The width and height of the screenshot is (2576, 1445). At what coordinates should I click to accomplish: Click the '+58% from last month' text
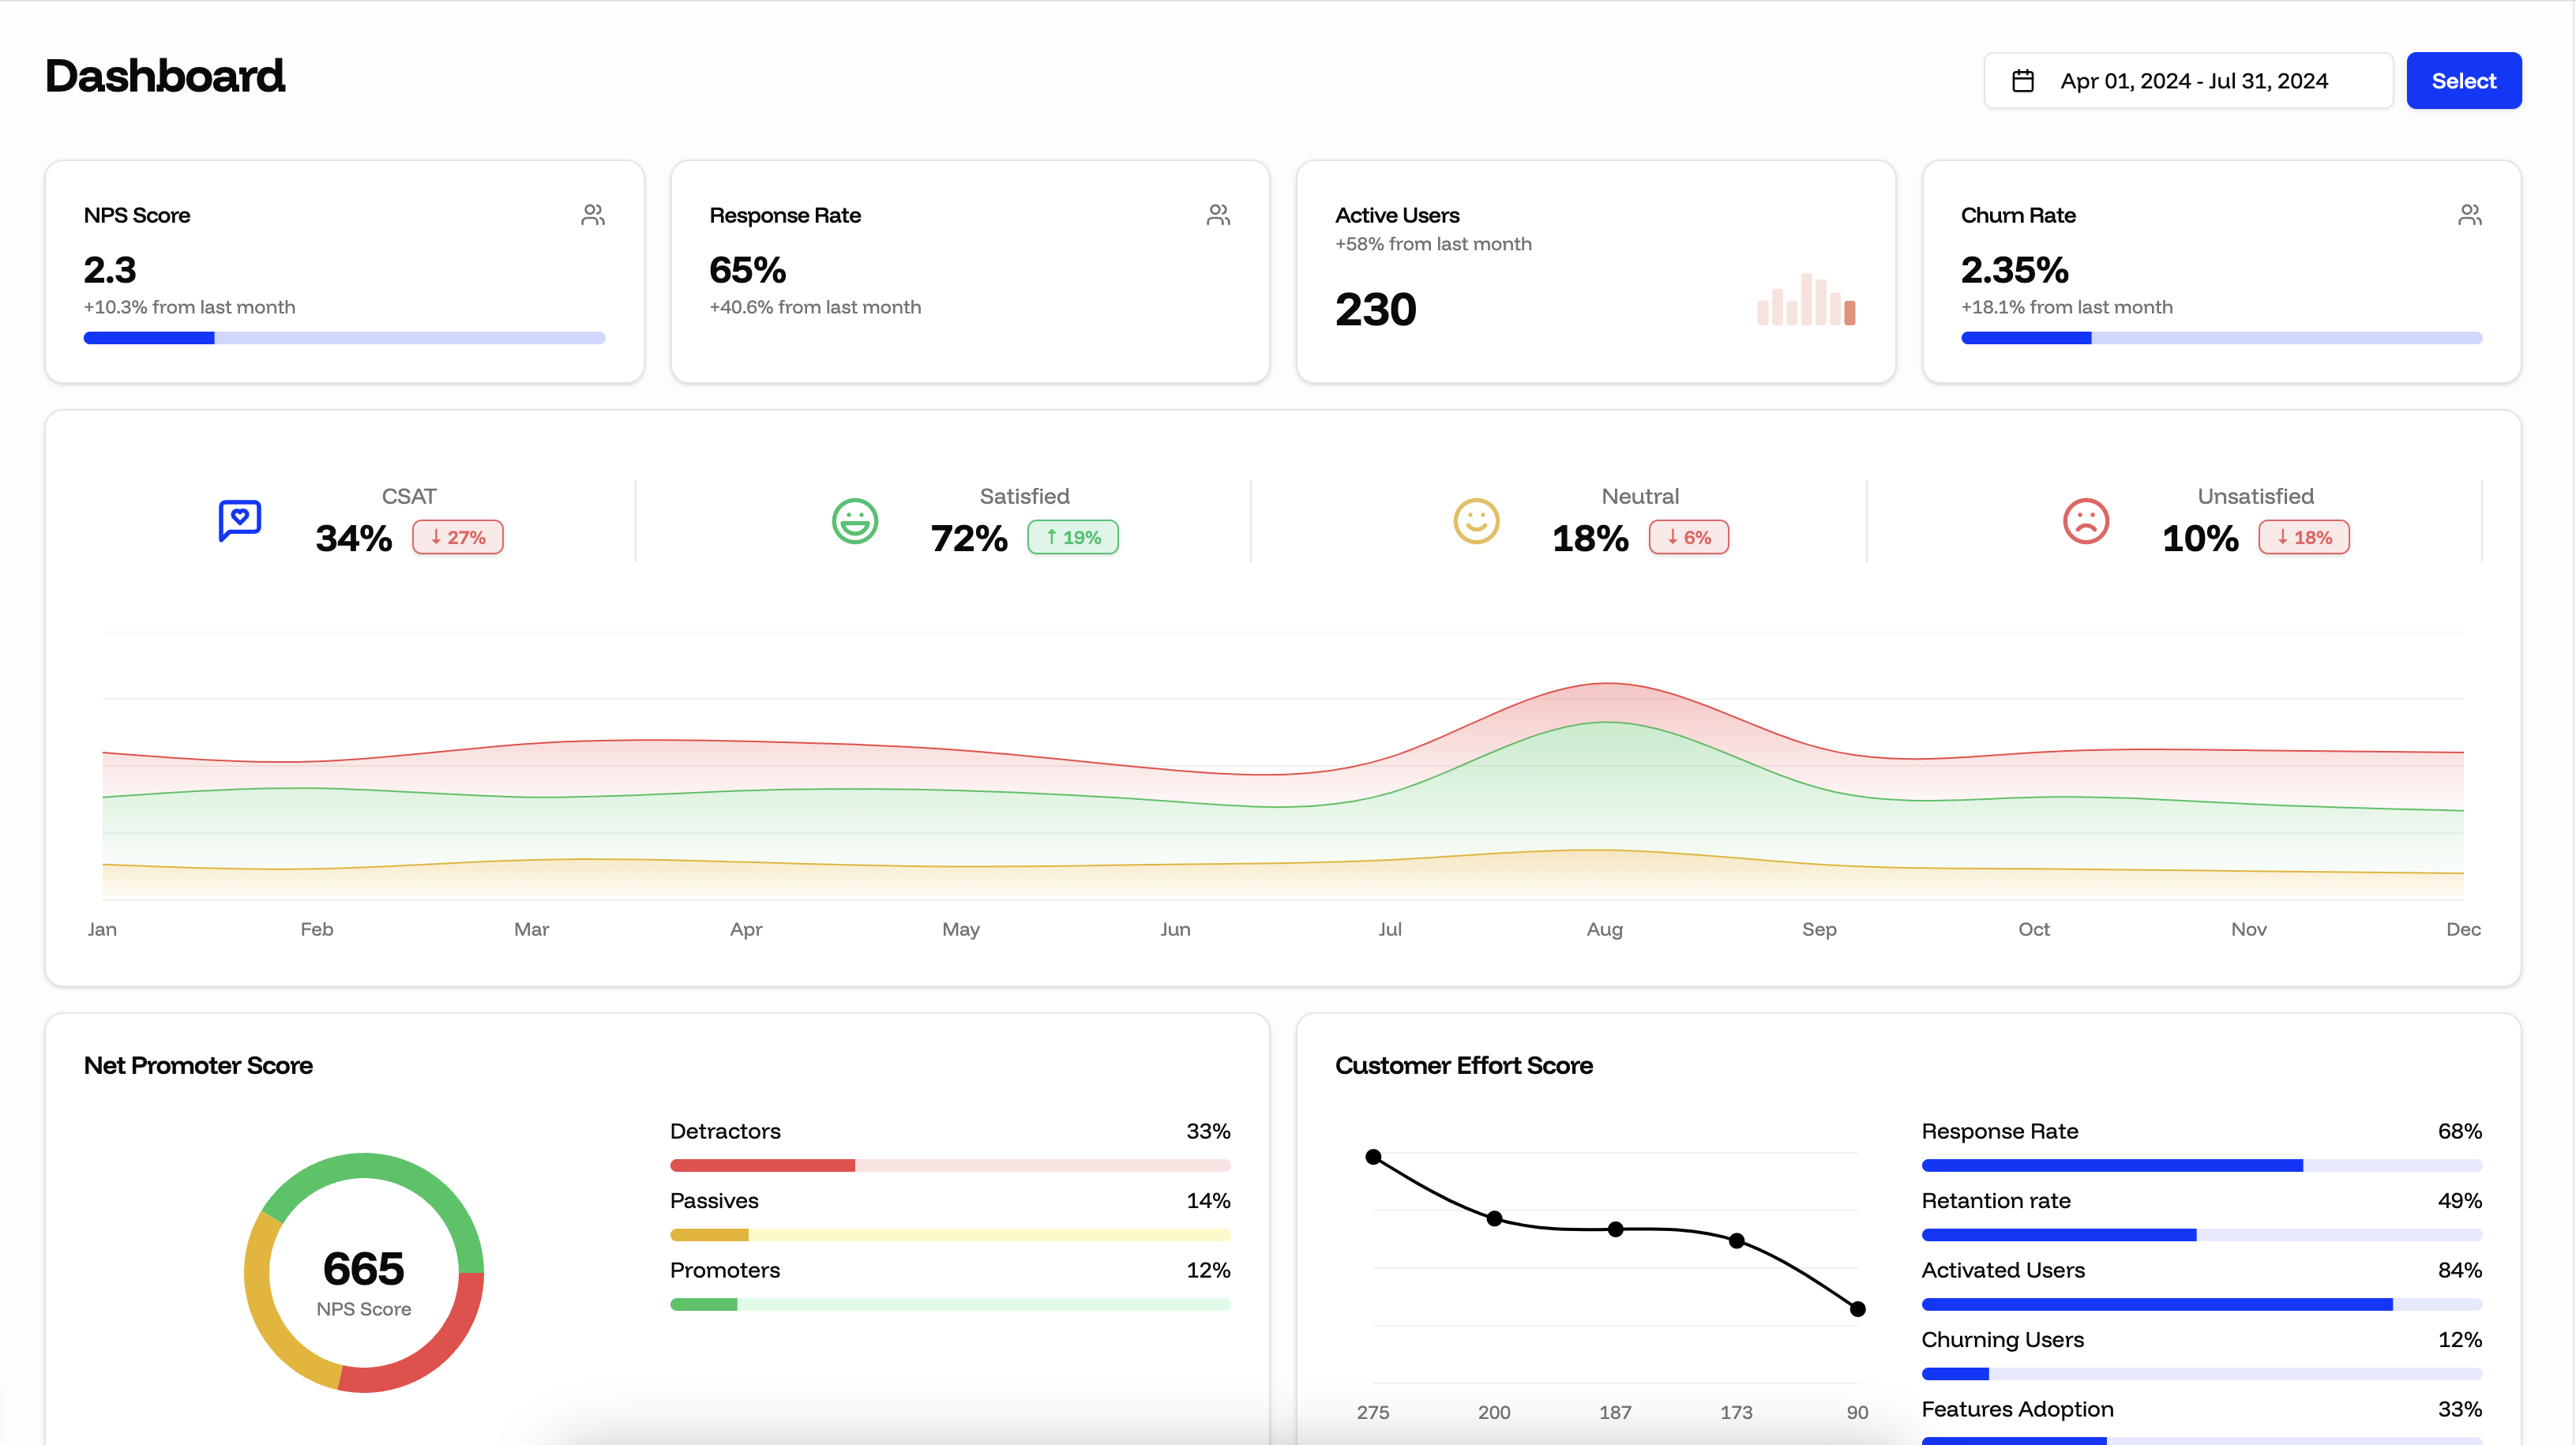click(1433, 244)
